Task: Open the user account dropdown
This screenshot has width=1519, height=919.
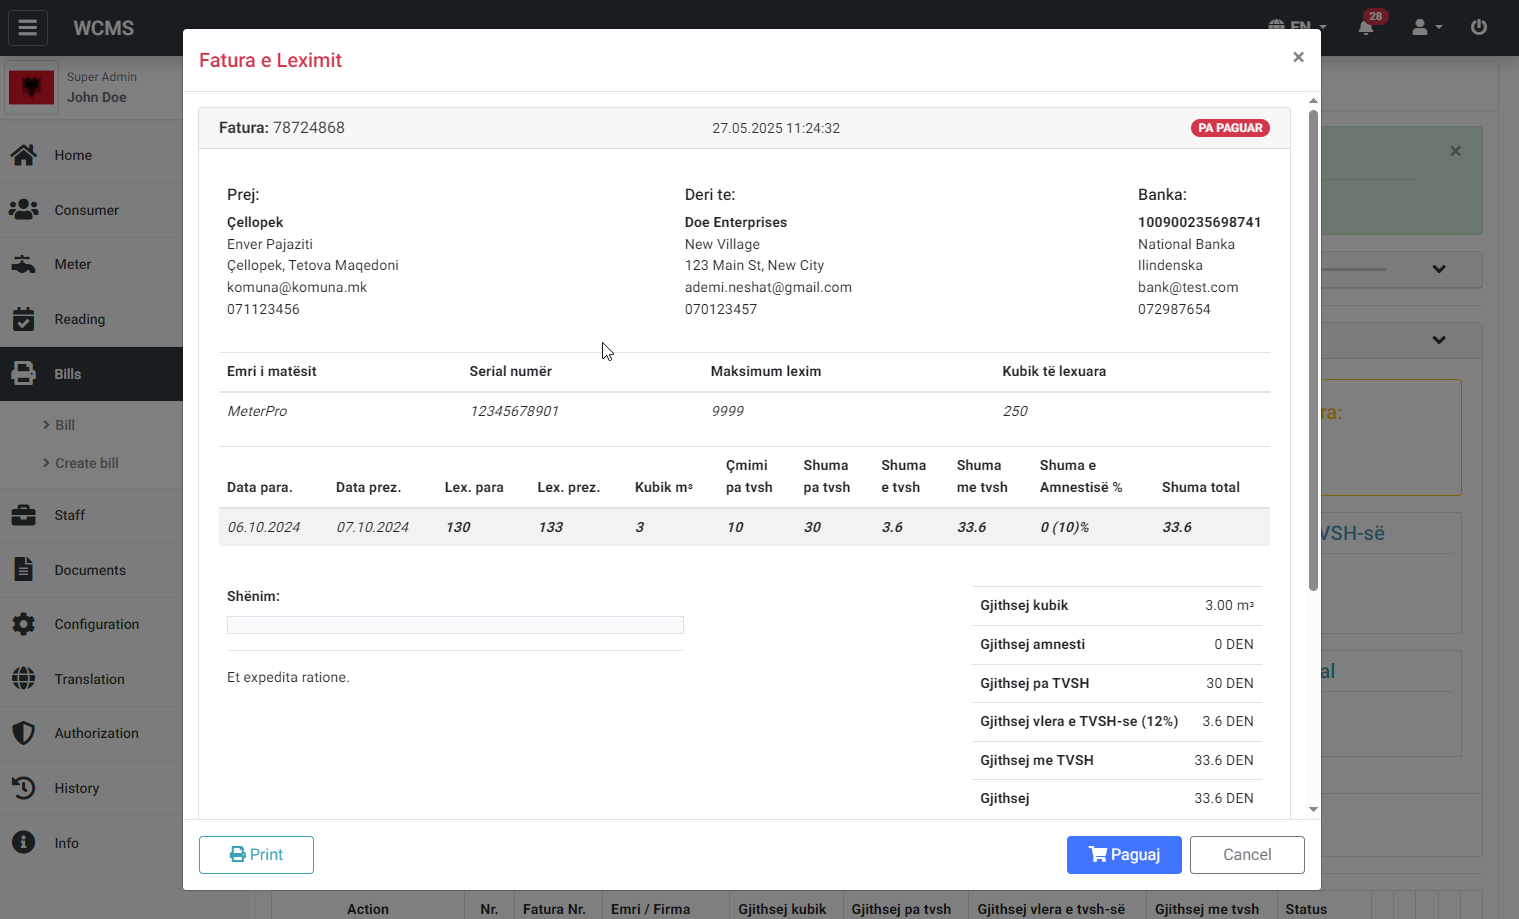Action: pyautogui.click(x=1426, y=27)
